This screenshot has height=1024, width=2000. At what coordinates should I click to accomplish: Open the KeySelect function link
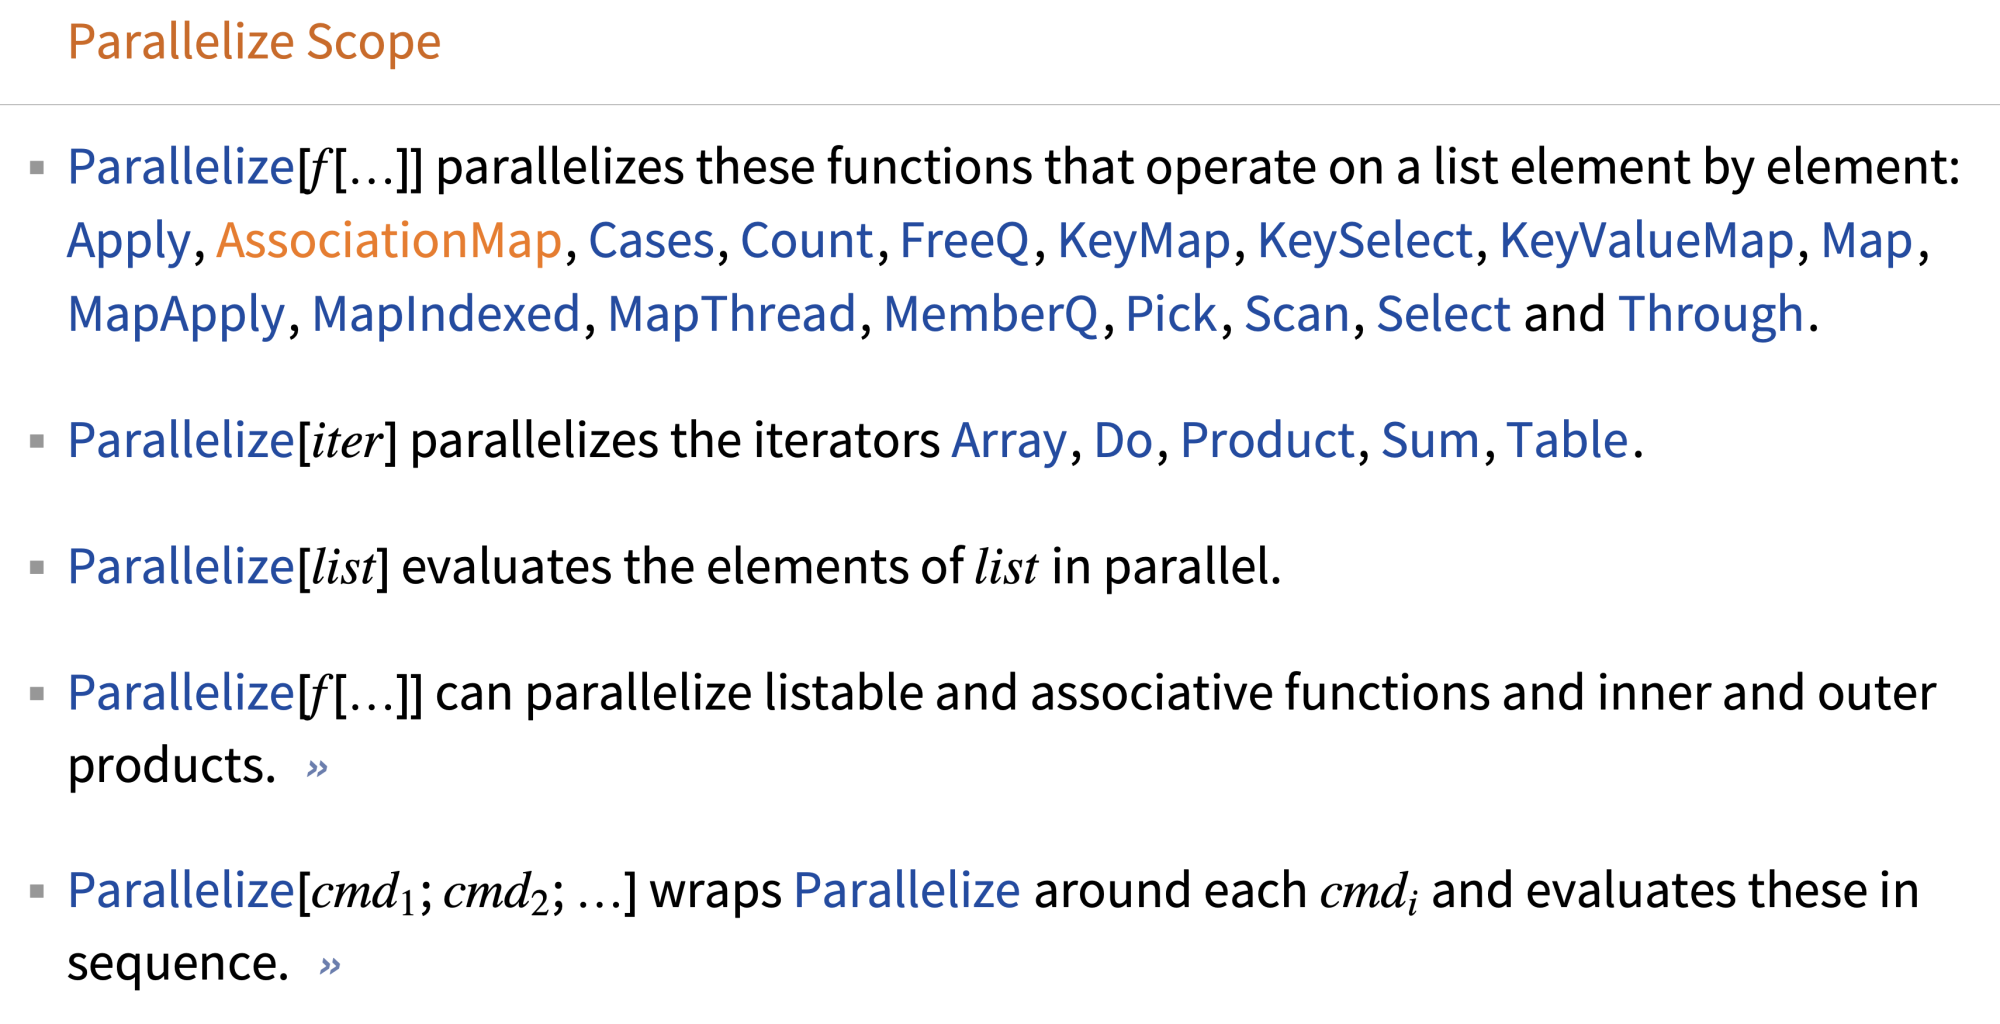click(x=1364, y=243)
